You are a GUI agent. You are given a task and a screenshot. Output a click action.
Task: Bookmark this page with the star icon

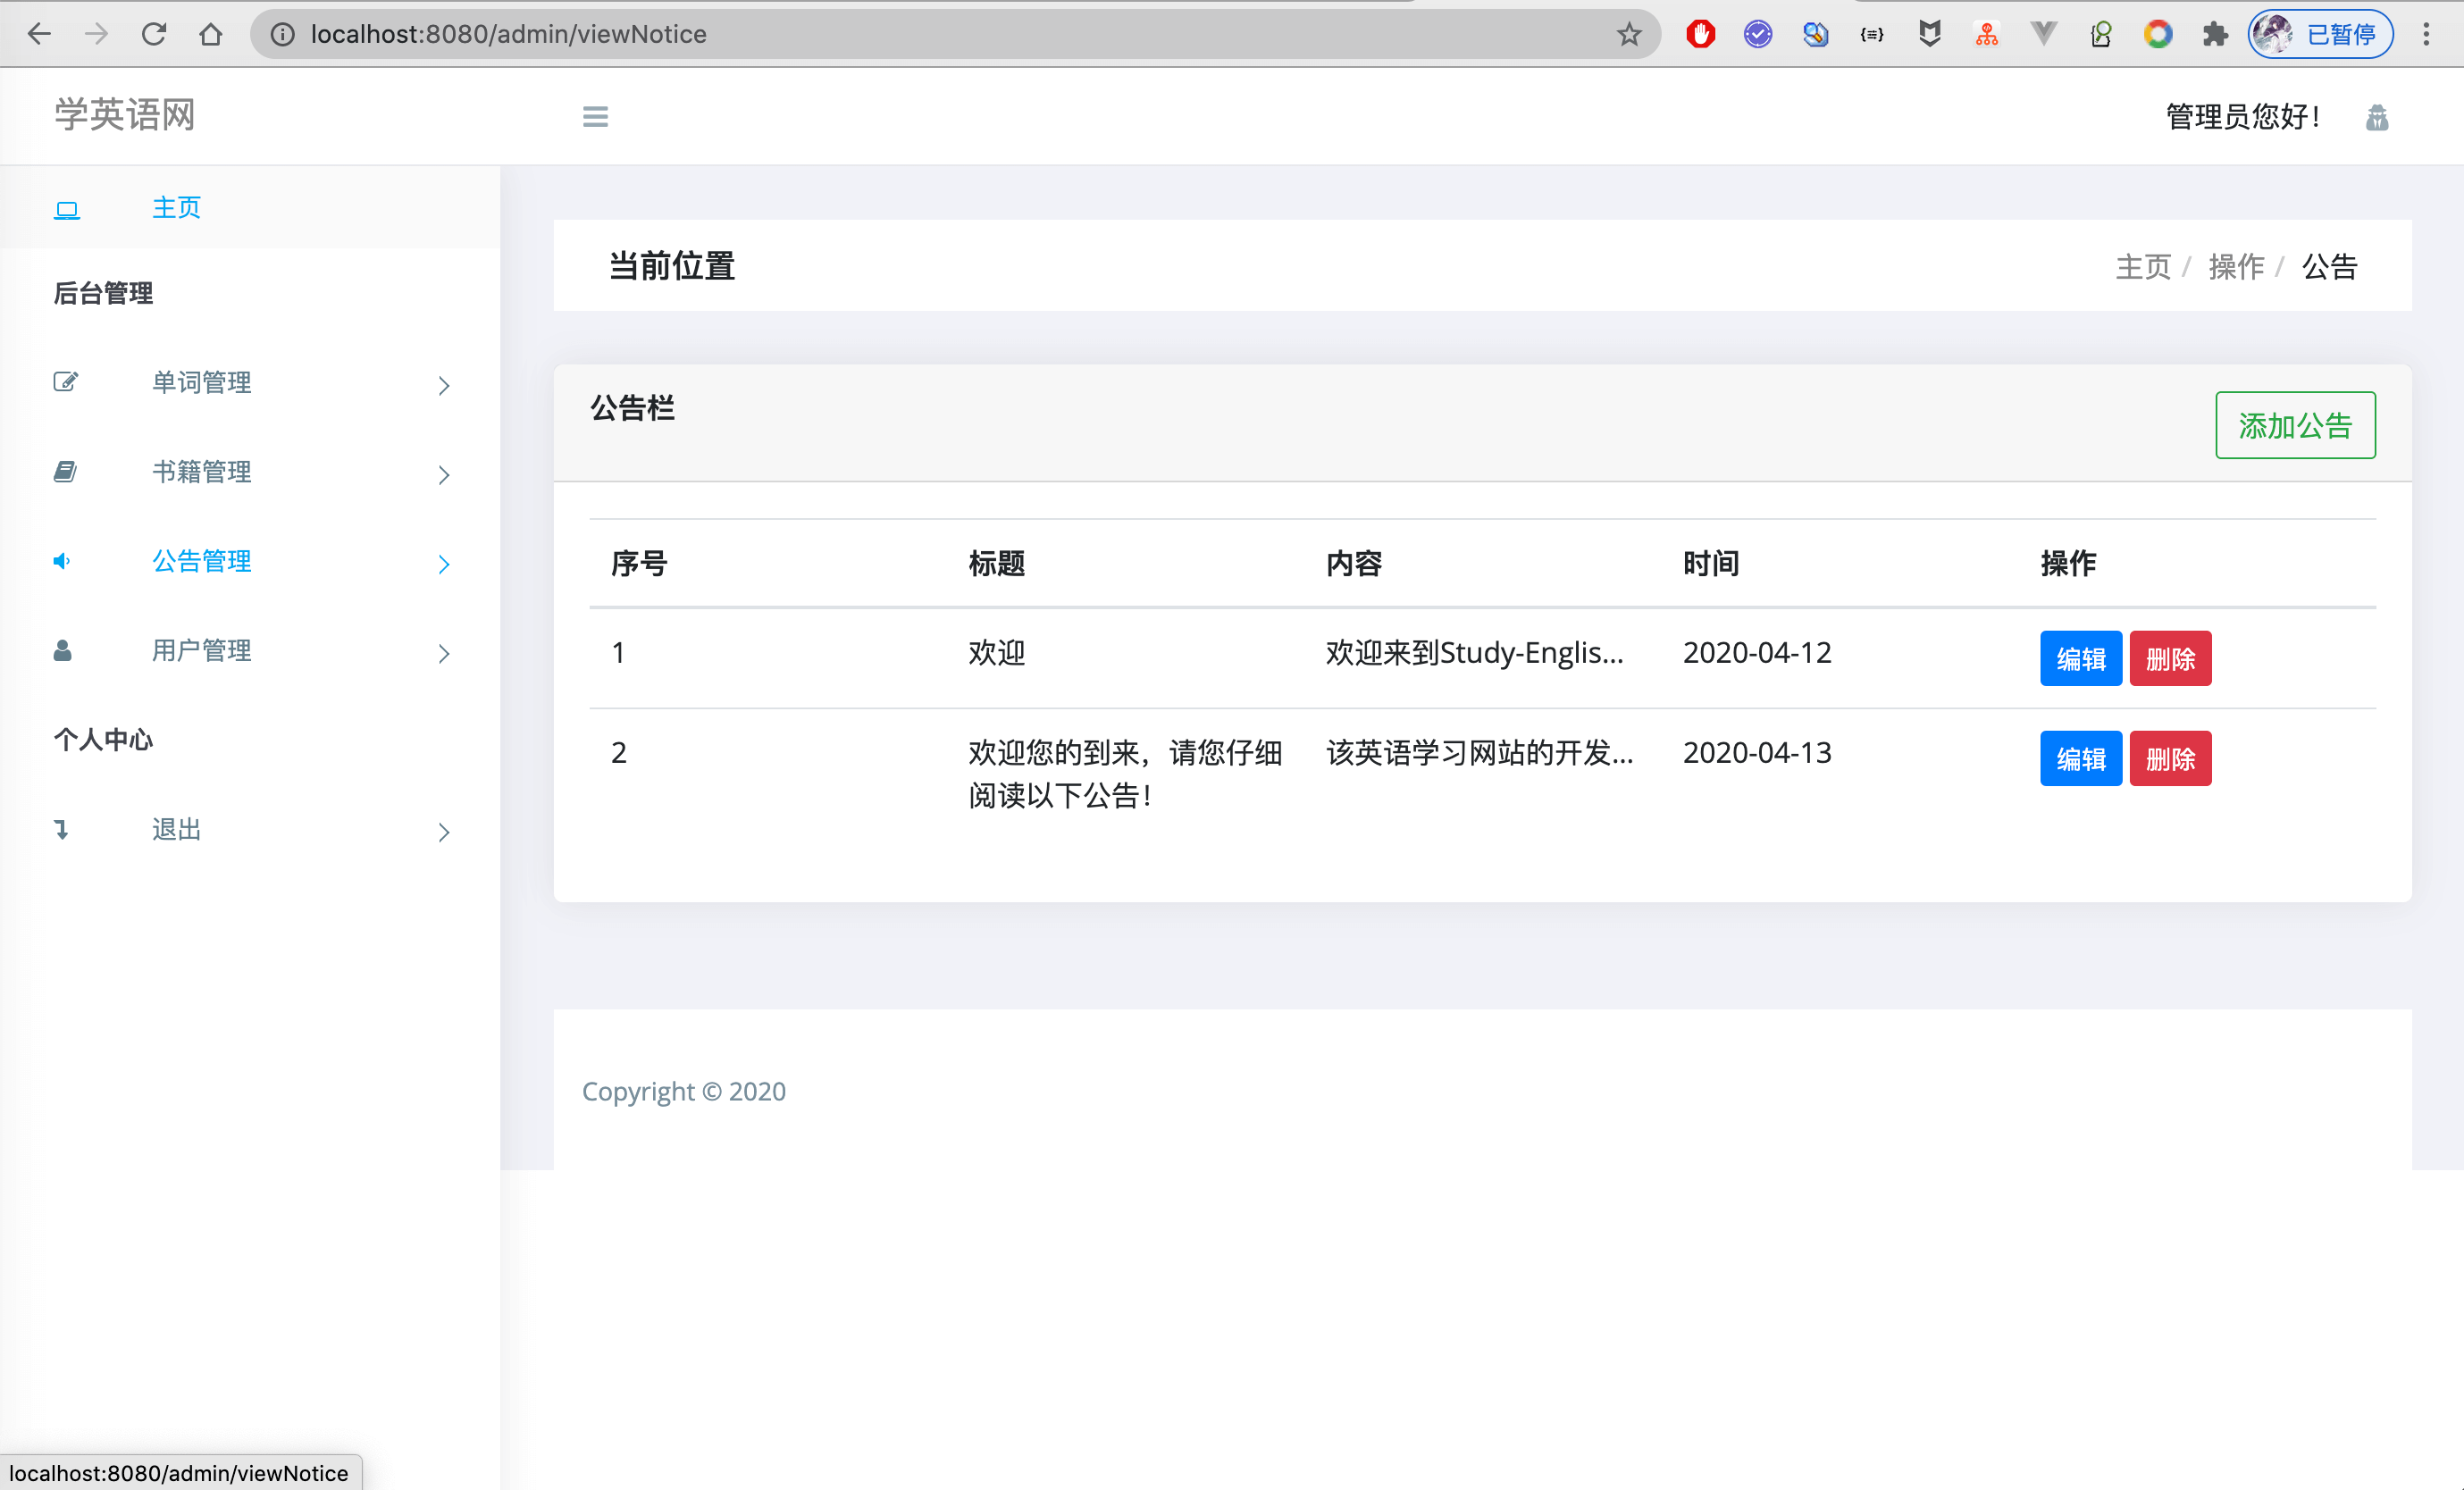click(x=1629, y=35)
